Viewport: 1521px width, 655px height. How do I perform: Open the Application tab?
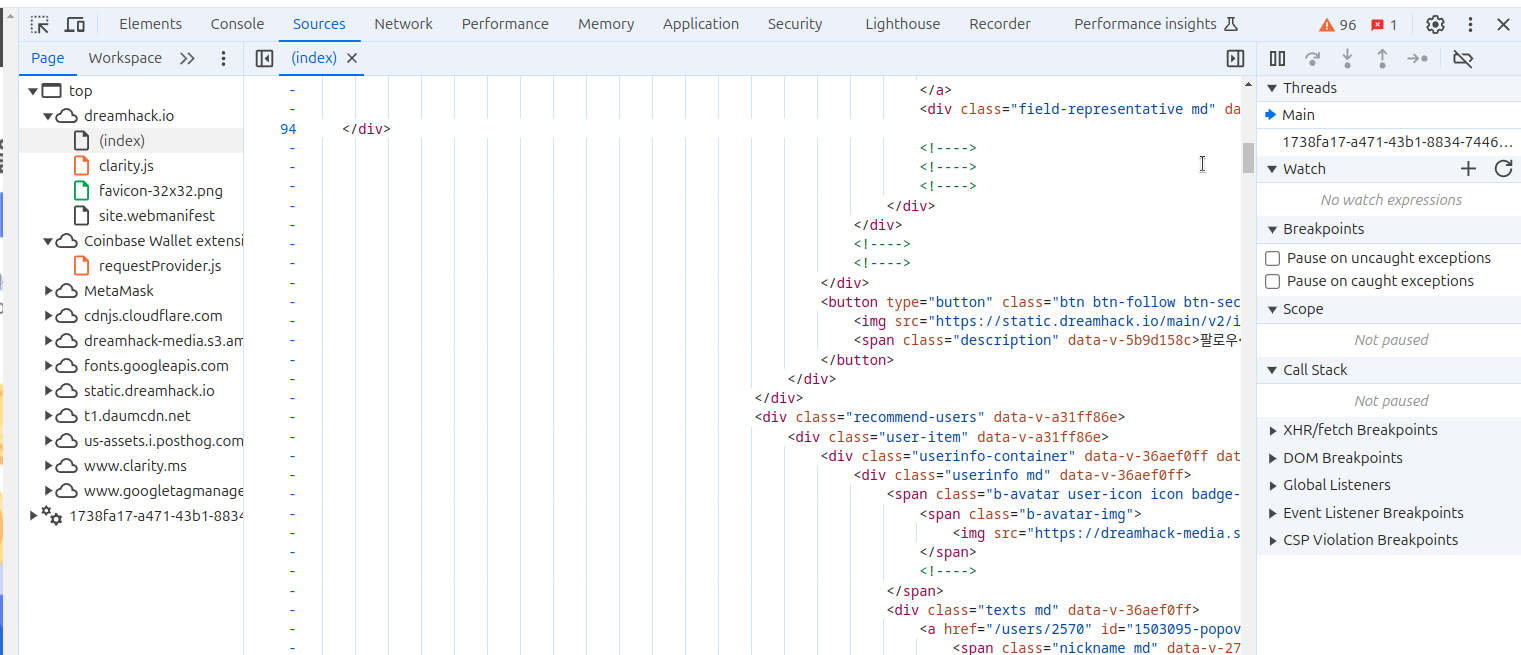tap(701, 24)
